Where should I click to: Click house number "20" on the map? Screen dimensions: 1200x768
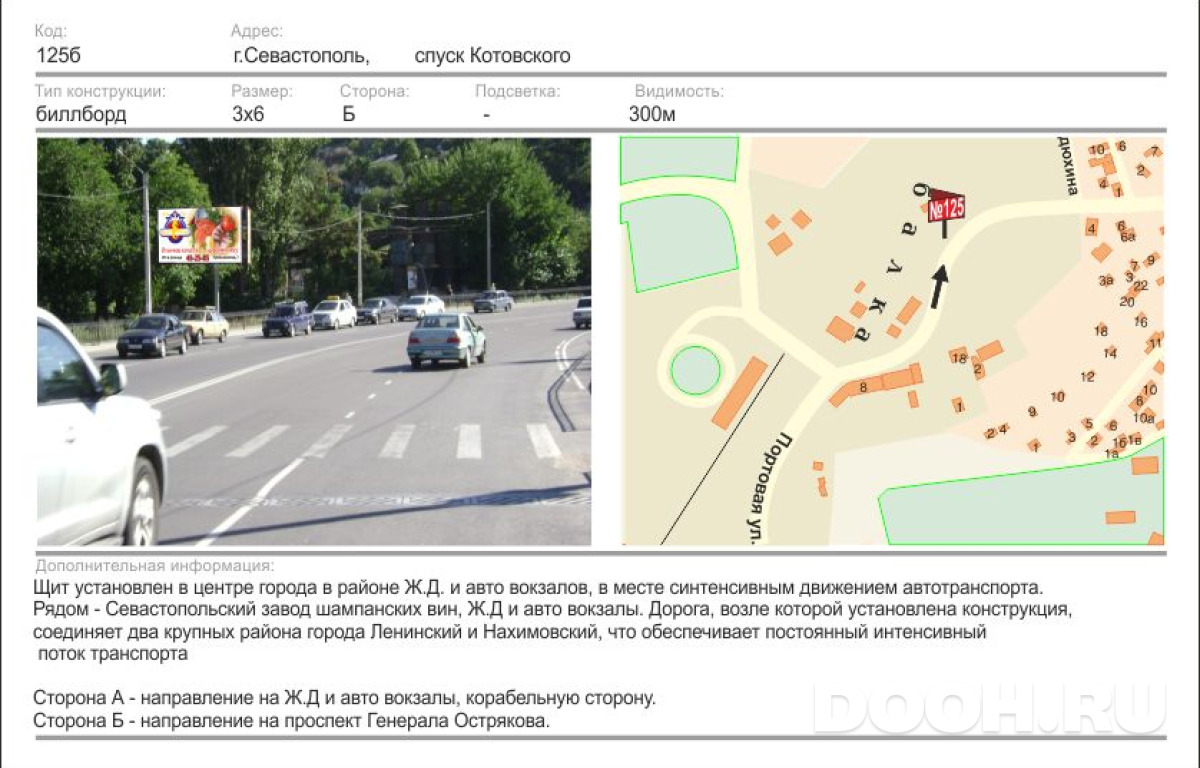click(1127, 301)
